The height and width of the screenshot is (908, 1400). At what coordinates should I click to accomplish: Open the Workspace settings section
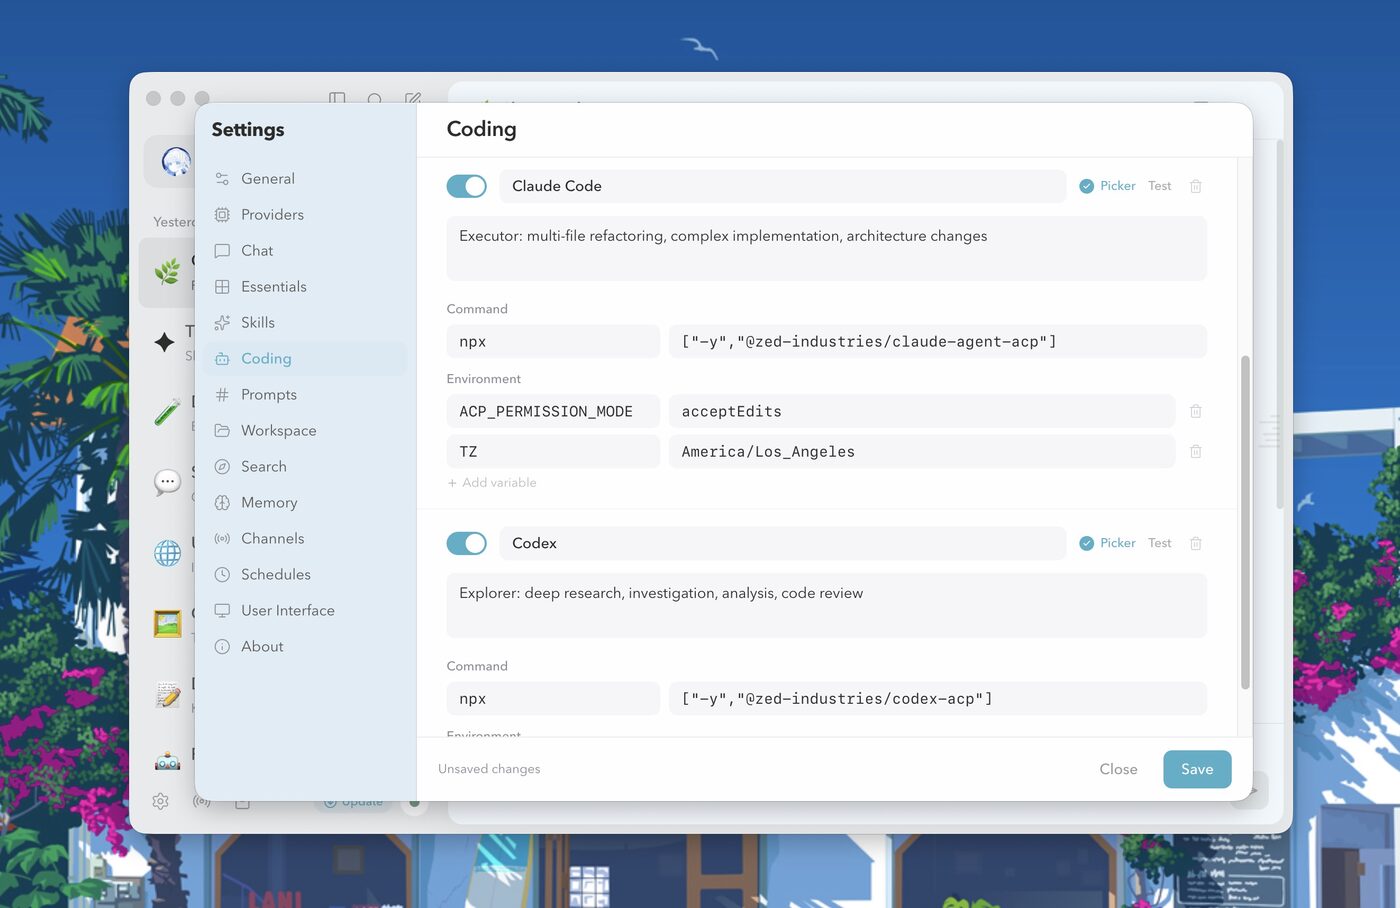[x=277, y=430]
